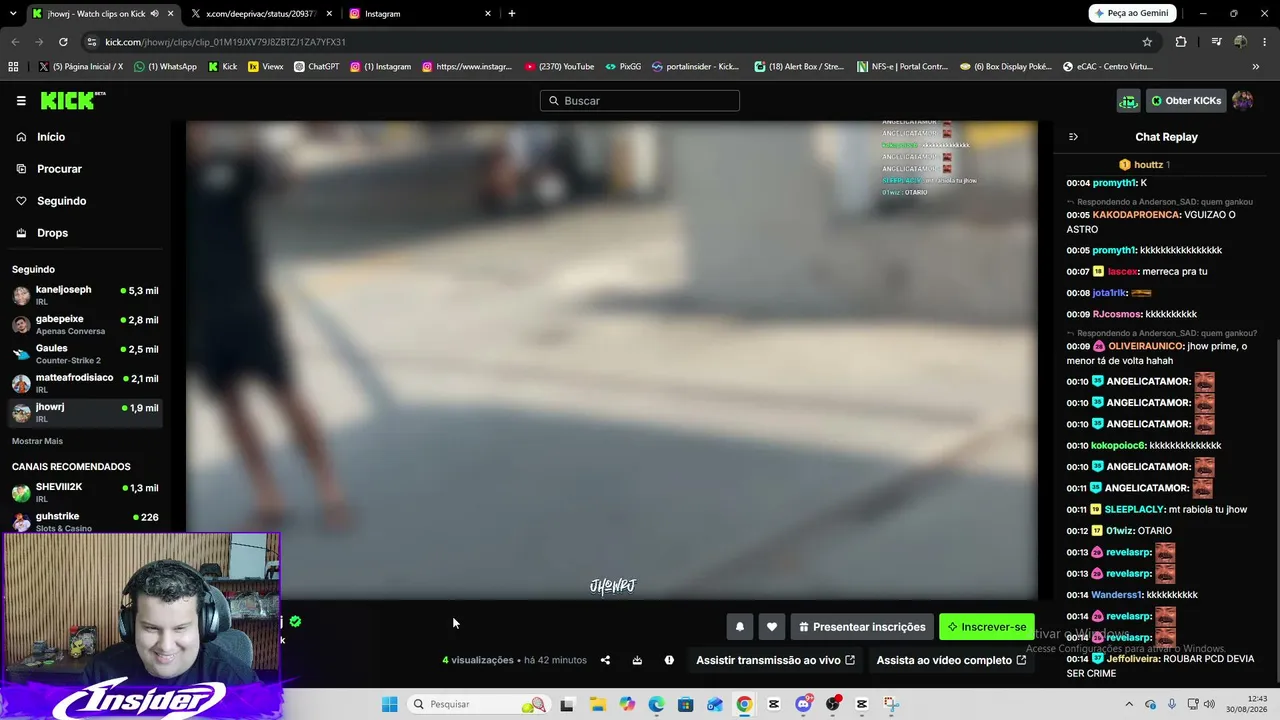
Task: Click the green Inscrever-se button
Action: [x=987, y=627]
